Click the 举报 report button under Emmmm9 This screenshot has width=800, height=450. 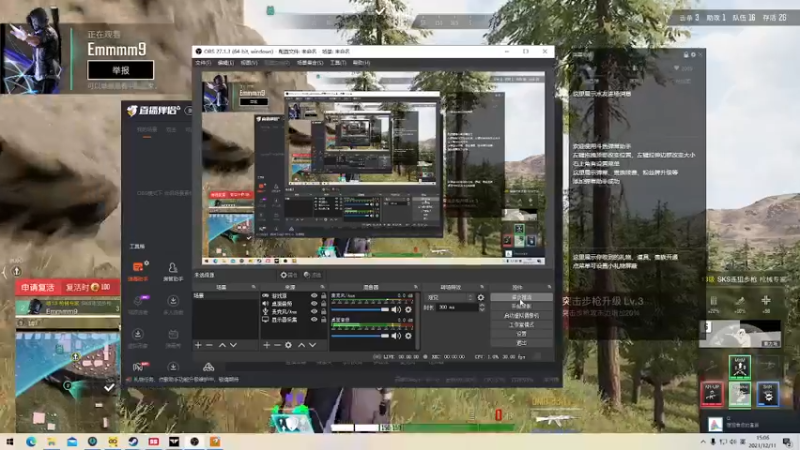pos(120,70)
